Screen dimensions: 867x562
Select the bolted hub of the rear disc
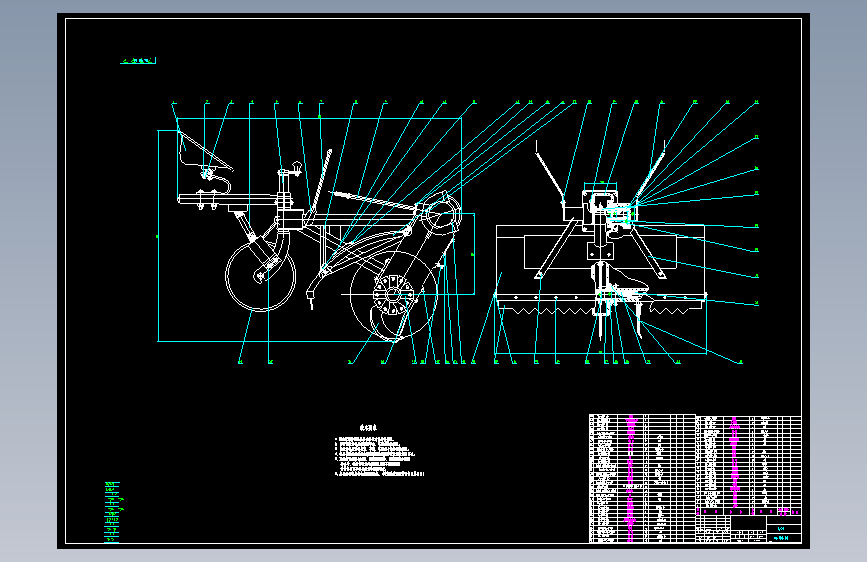(393, 294)
